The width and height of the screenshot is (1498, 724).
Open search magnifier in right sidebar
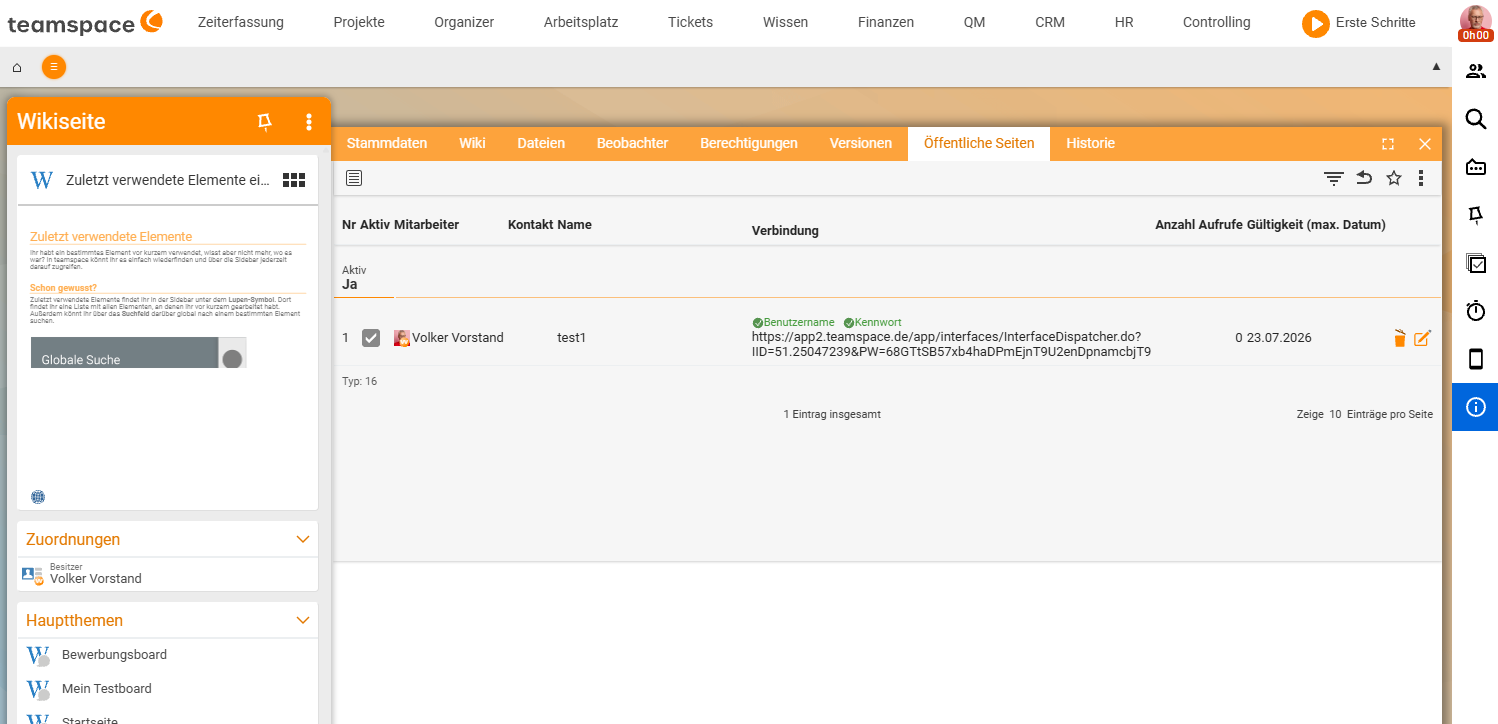click(x=1476, y=119)
